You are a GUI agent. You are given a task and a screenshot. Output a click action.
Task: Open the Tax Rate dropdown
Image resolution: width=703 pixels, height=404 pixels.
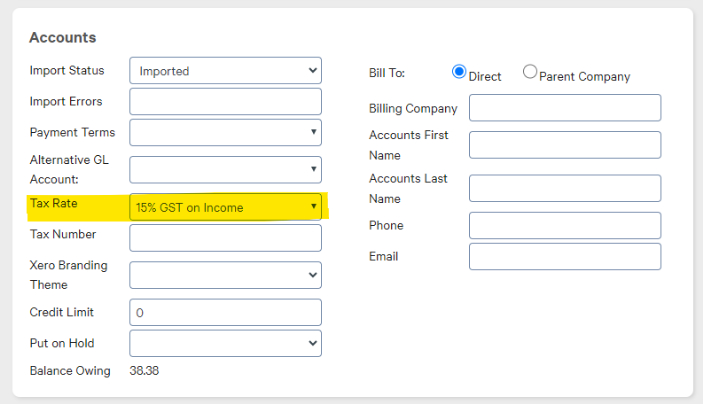tap(226, 207)
